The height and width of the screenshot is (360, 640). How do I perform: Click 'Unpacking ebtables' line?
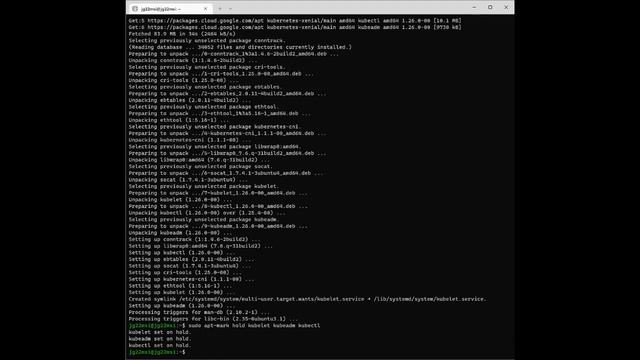(189, 100)
